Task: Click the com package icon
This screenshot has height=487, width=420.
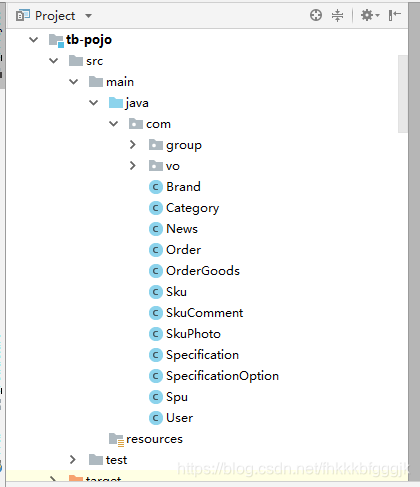Action: (136, 124)
